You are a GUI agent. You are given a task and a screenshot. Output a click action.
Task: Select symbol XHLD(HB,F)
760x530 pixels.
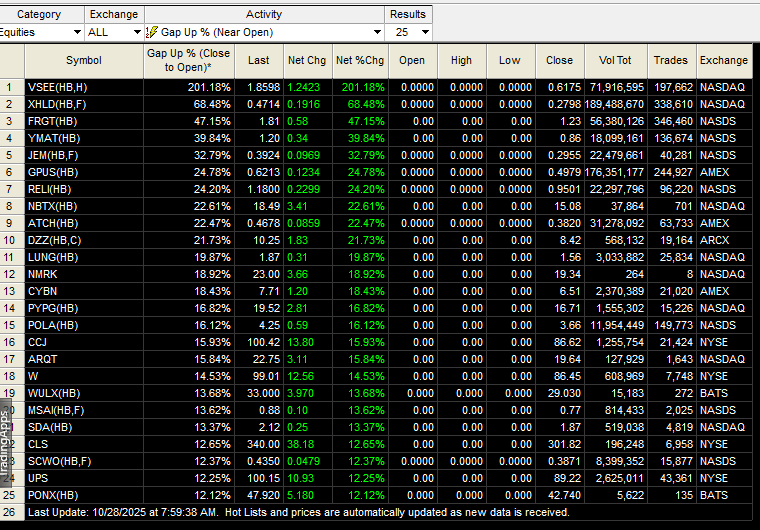(57, 104)
